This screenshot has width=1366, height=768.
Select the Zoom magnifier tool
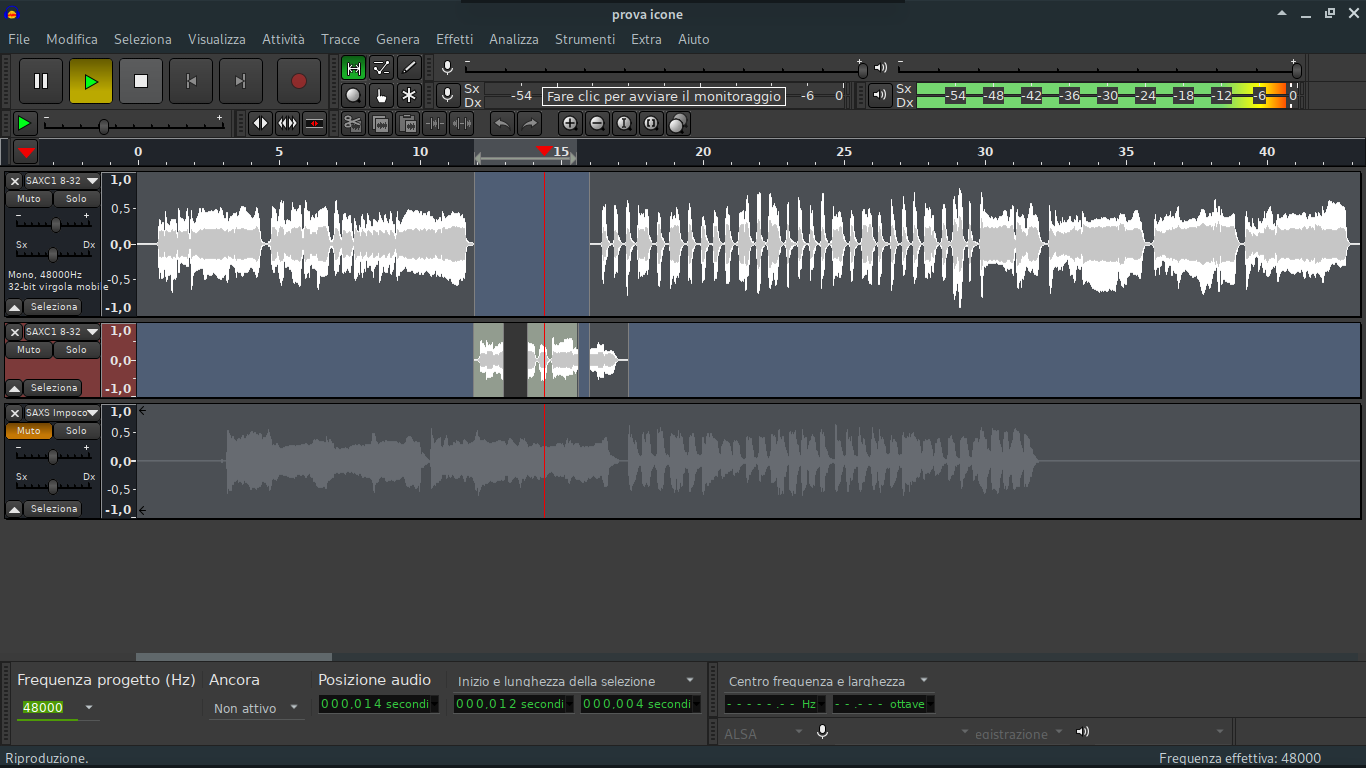pos(353,96)
